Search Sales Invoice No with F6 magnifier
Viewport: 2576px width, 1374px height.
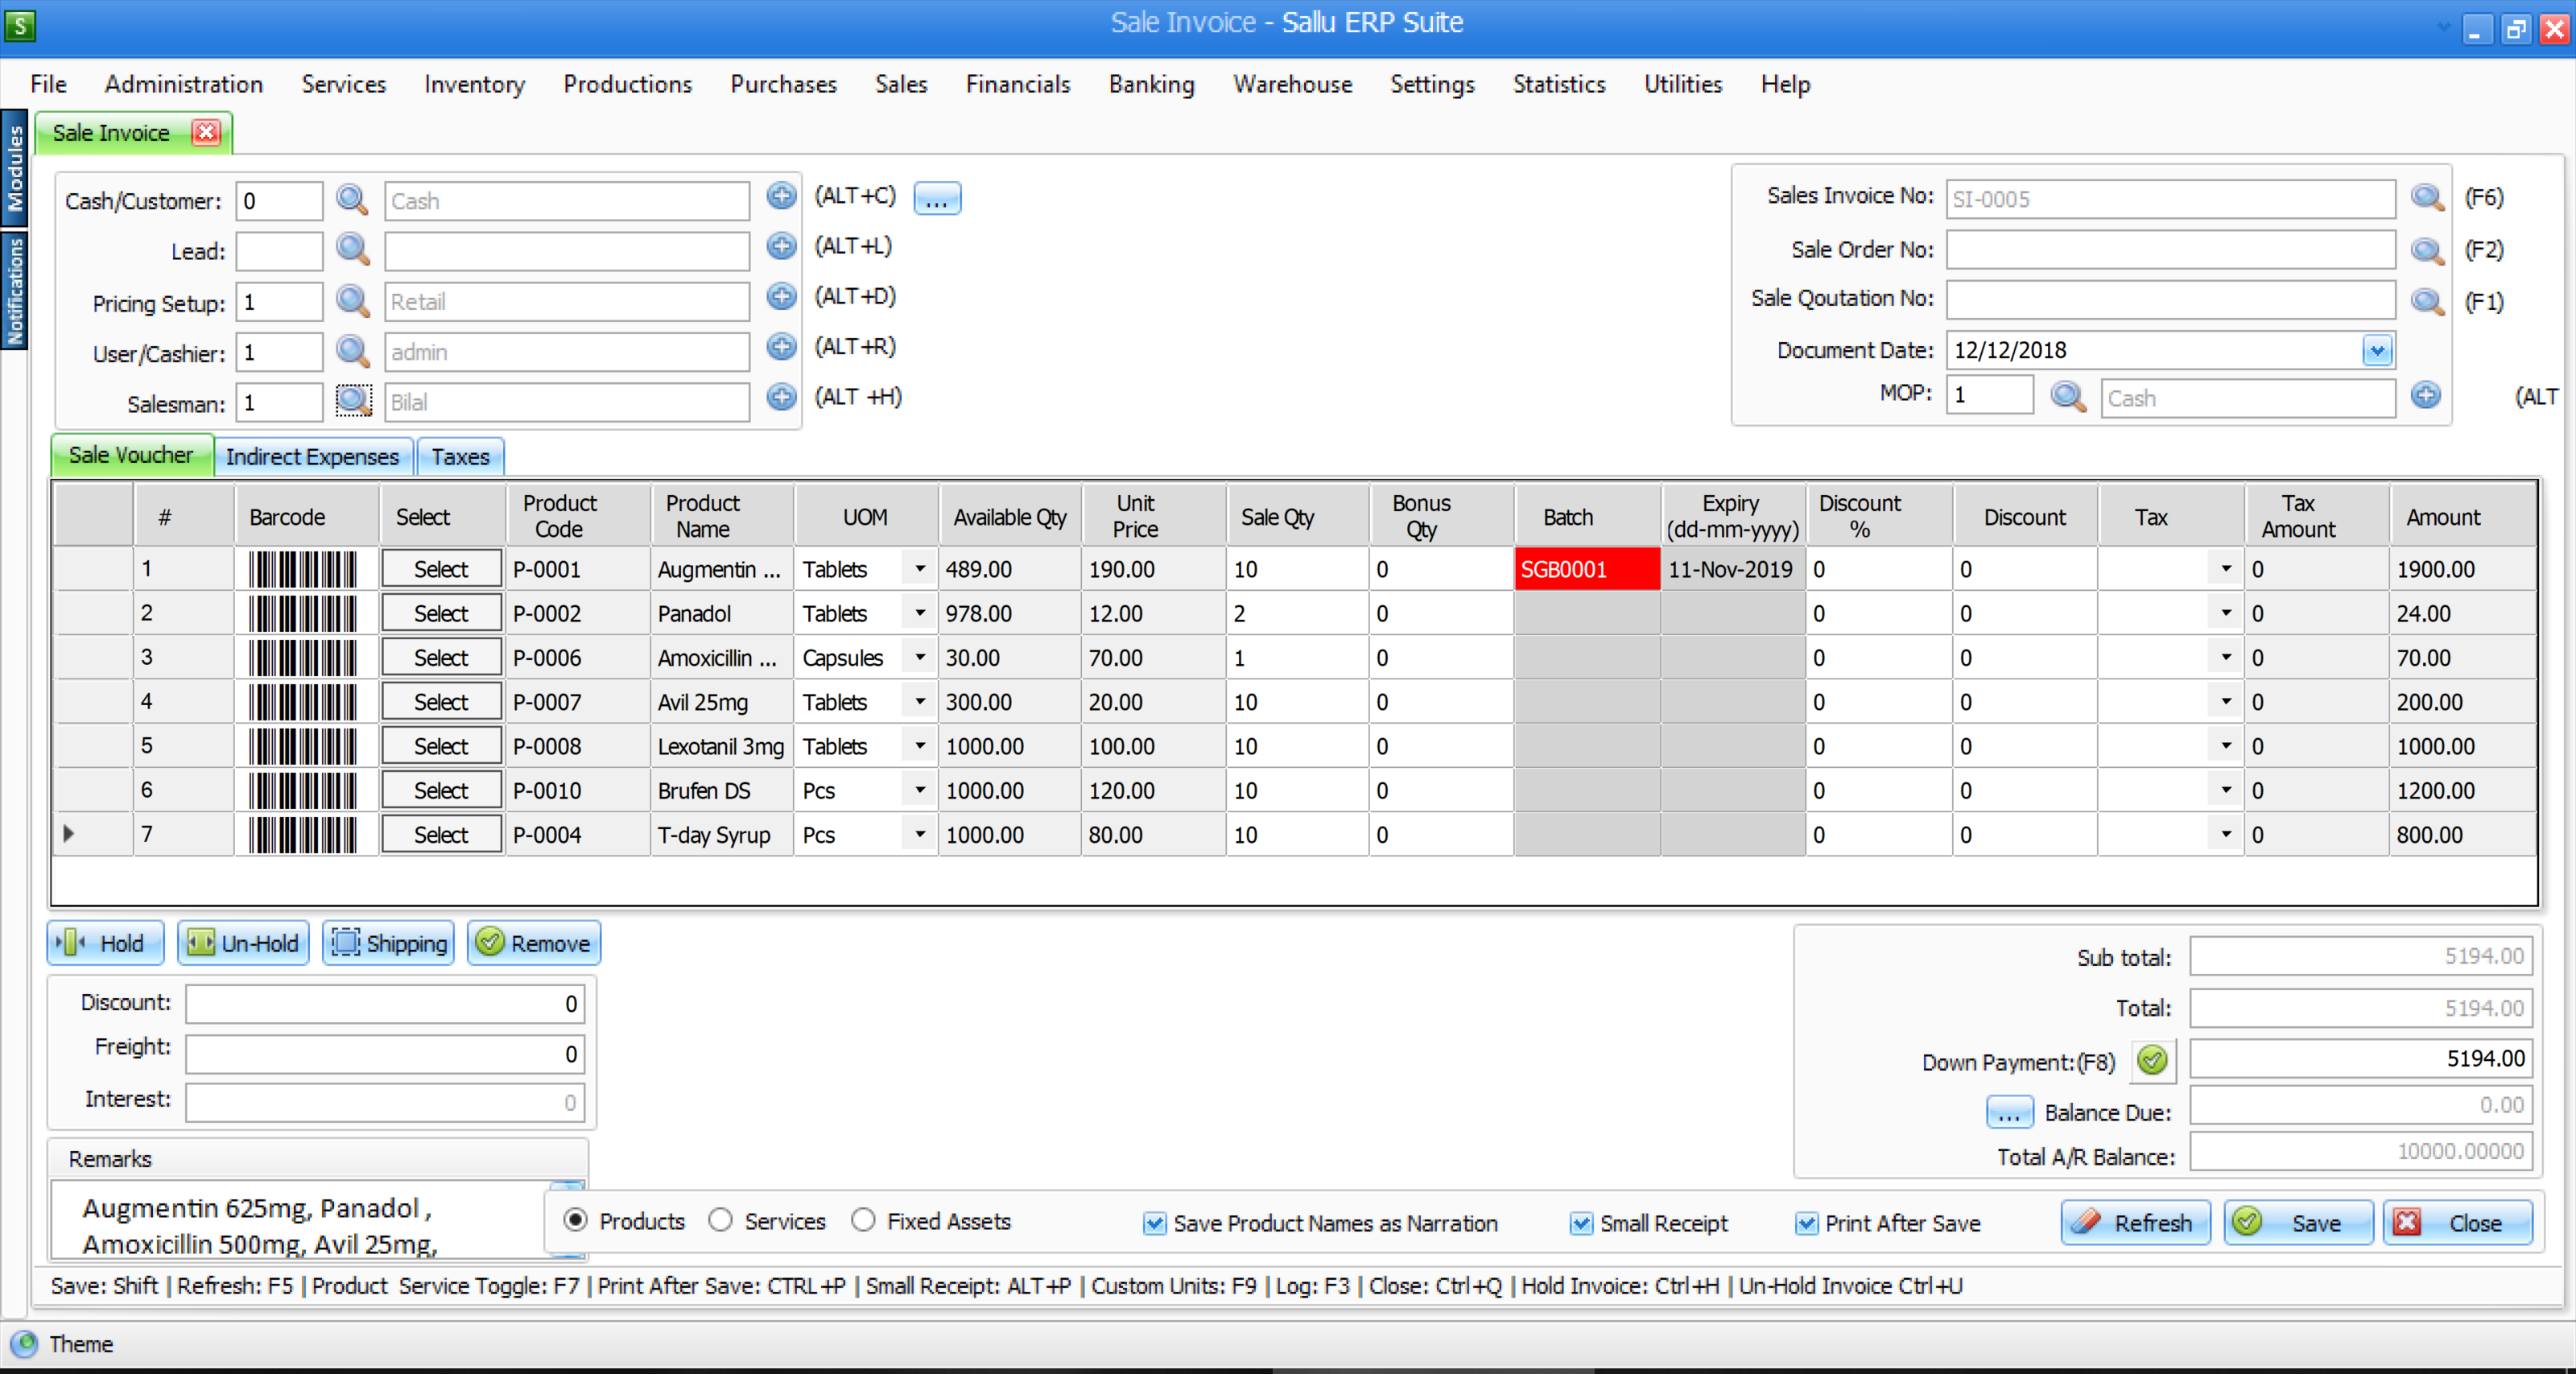[2427, 198]
